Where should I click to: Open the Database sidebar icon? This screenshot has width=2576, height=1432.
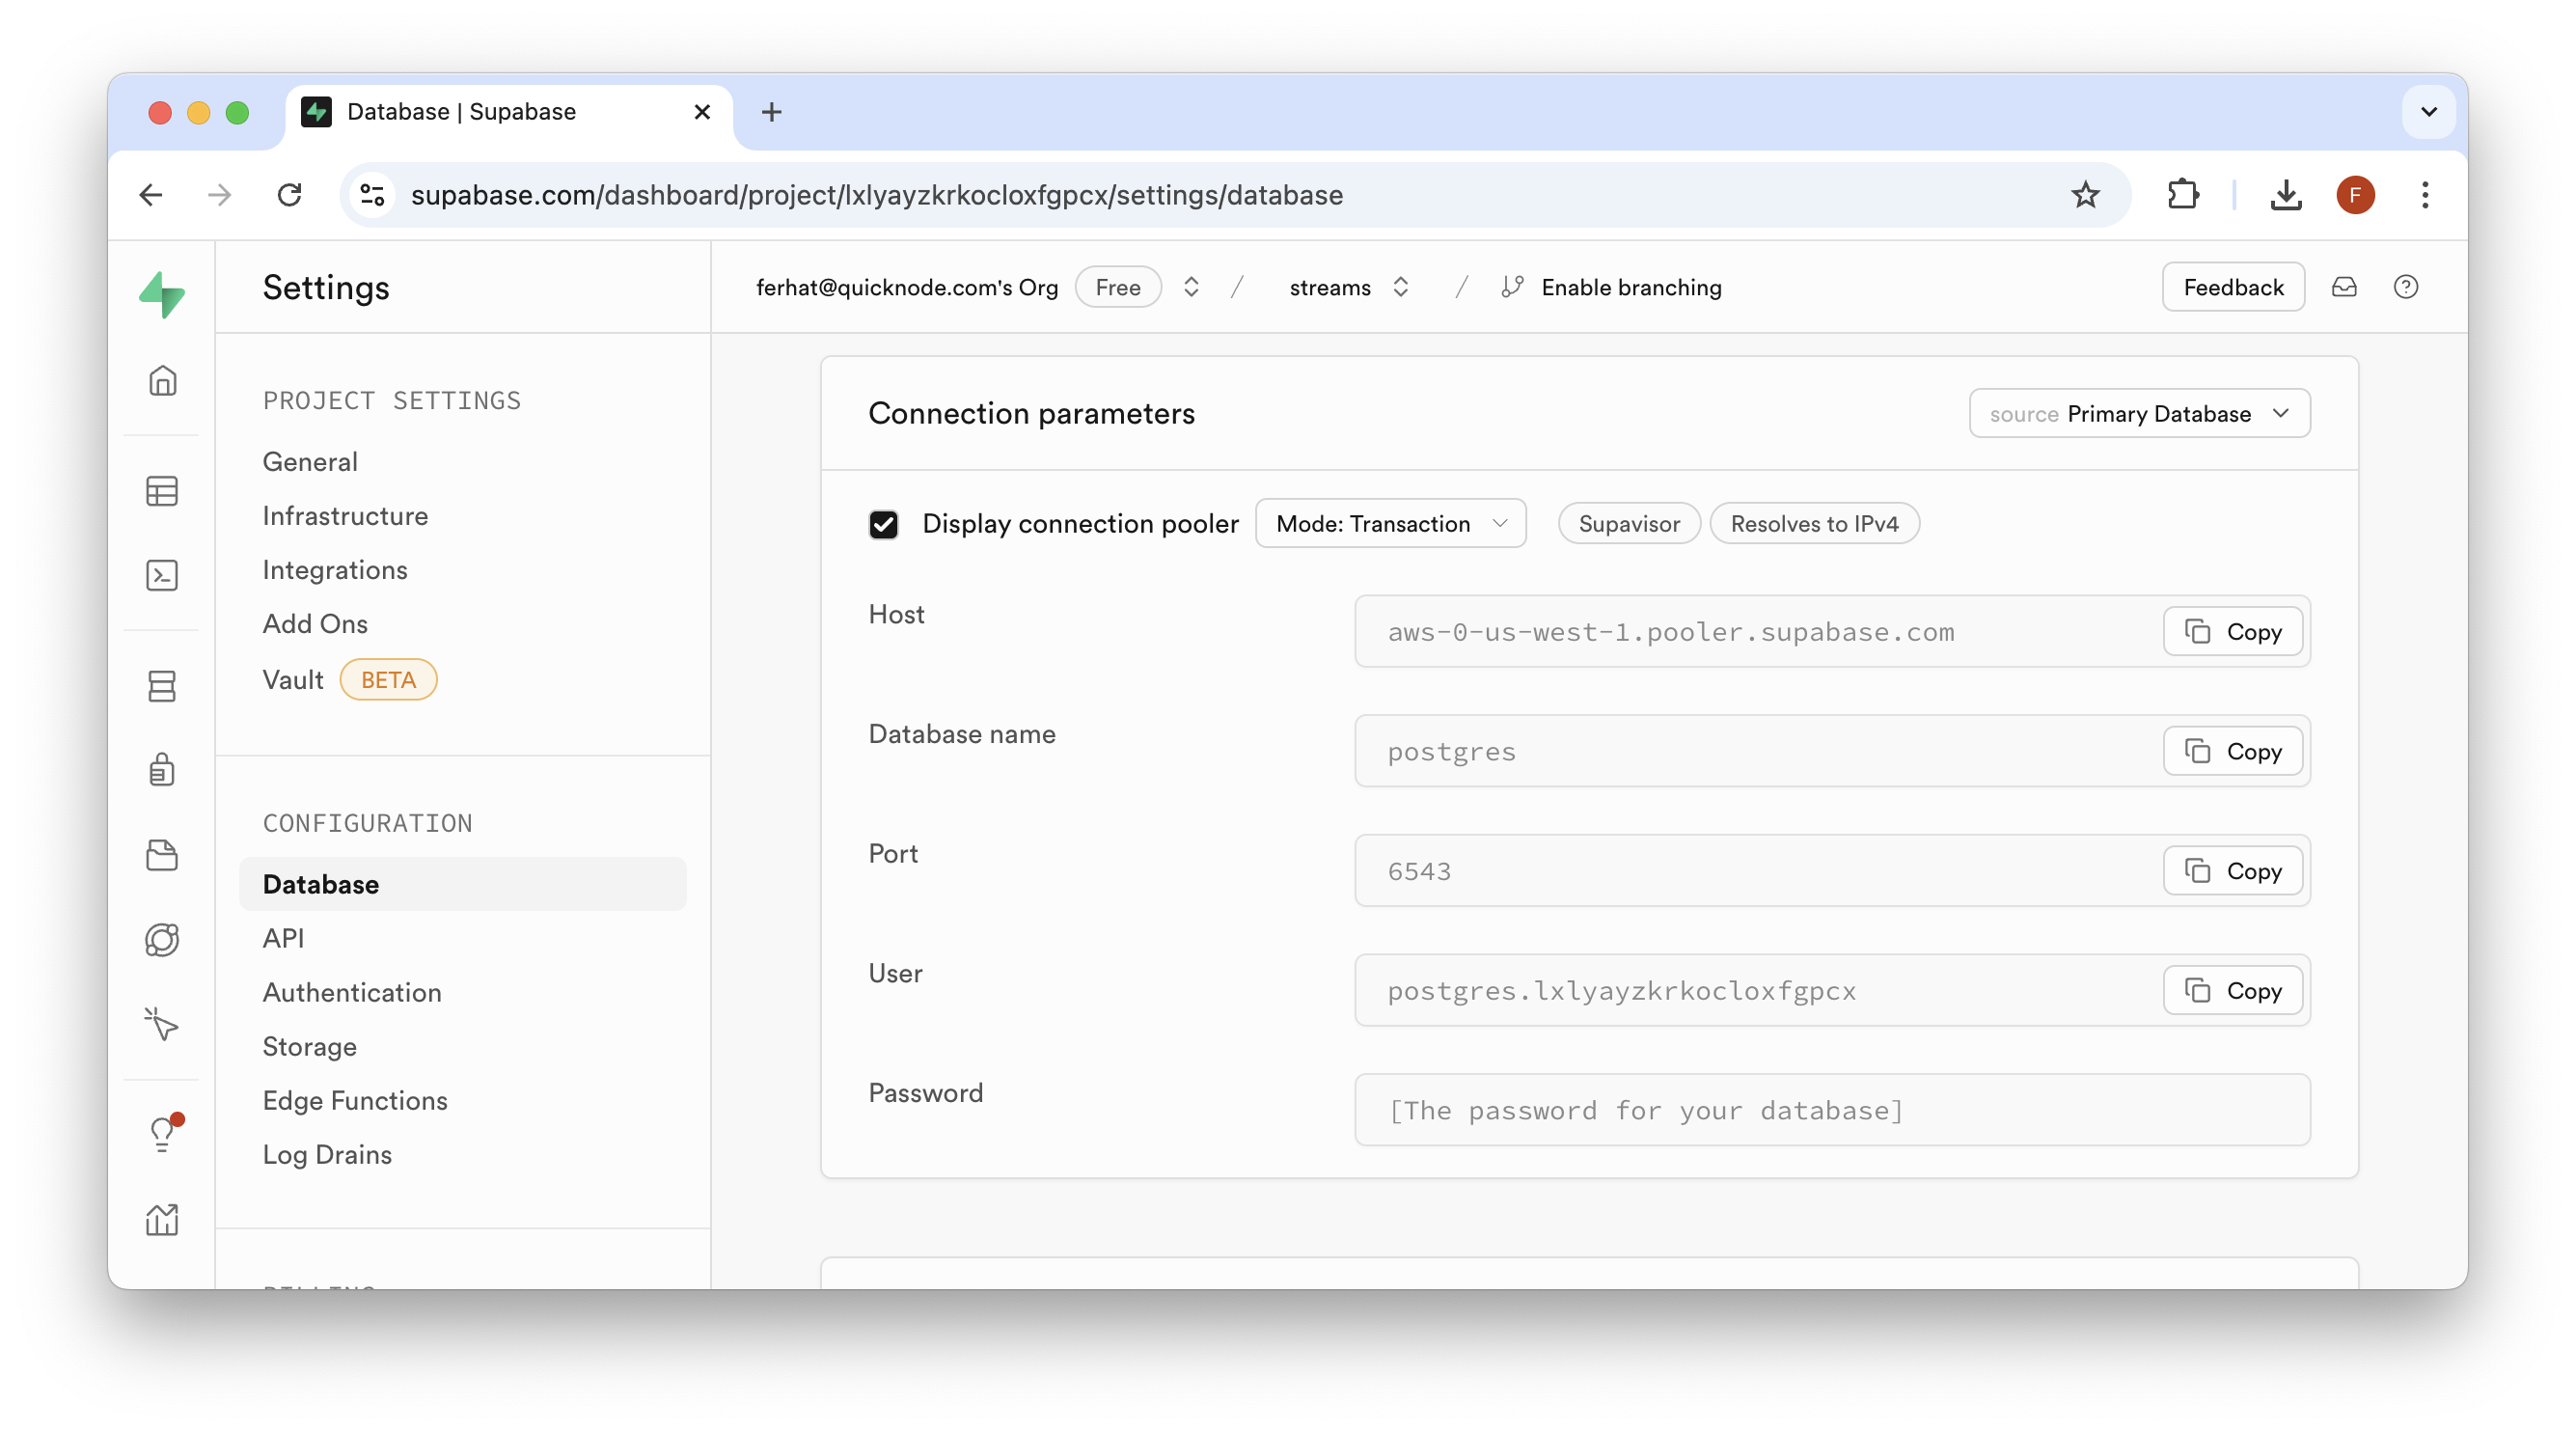[x=162, y=686]
